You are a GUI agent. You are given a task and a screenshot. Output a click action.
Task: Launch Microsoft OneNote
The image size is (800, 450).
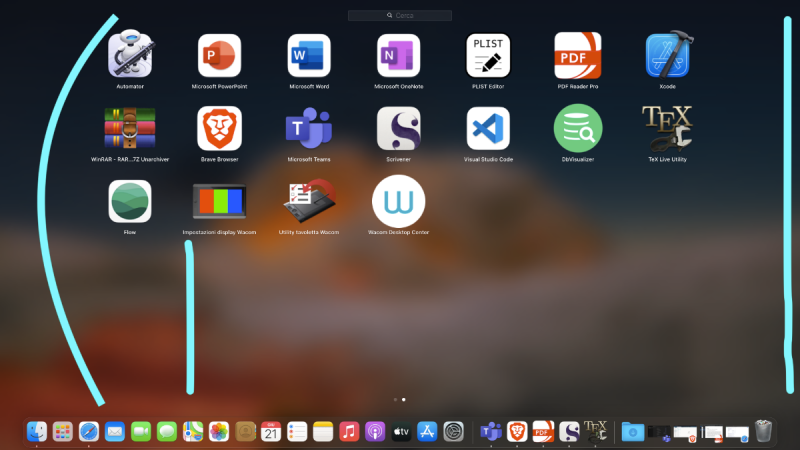pyautogui.click(x=398, y=55)
